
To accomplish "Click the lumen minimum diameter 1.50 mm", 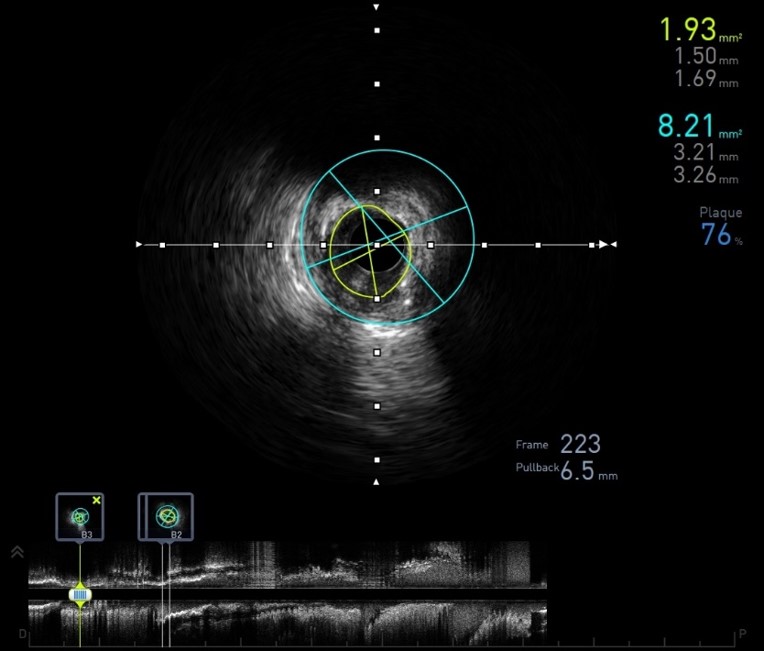I will click(687, 59).
